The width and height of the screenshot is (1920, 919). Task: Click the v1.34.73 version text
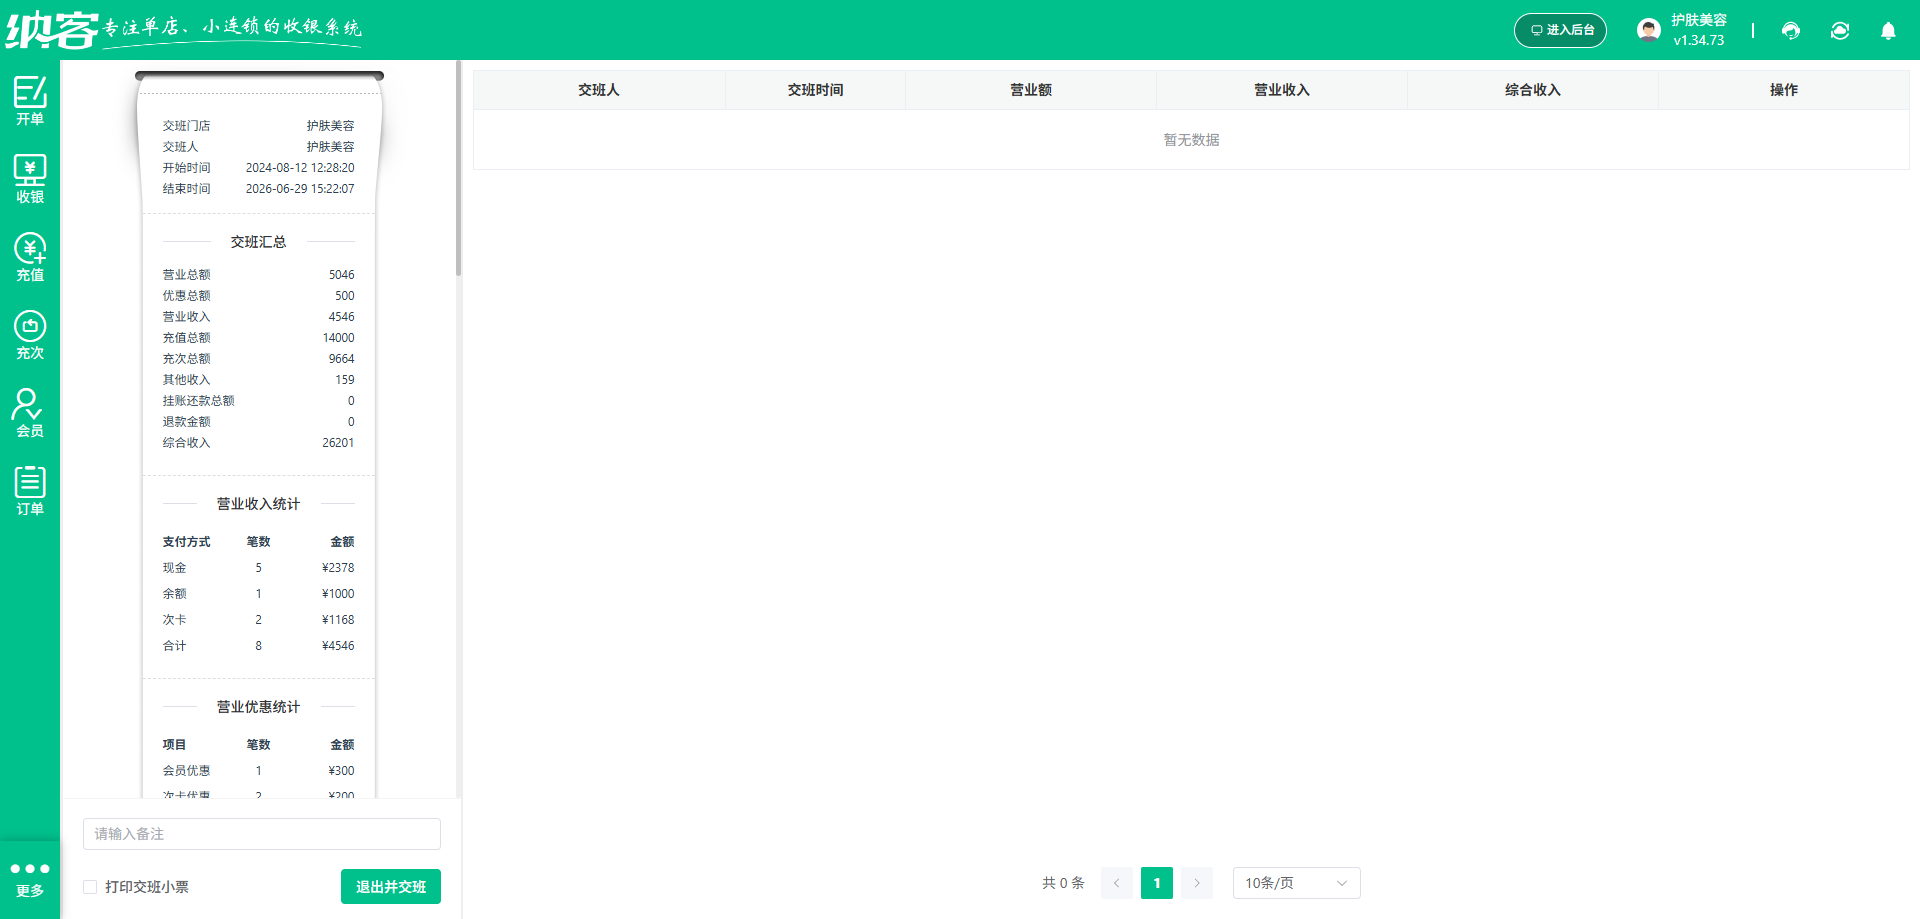tap(1699, 41)
